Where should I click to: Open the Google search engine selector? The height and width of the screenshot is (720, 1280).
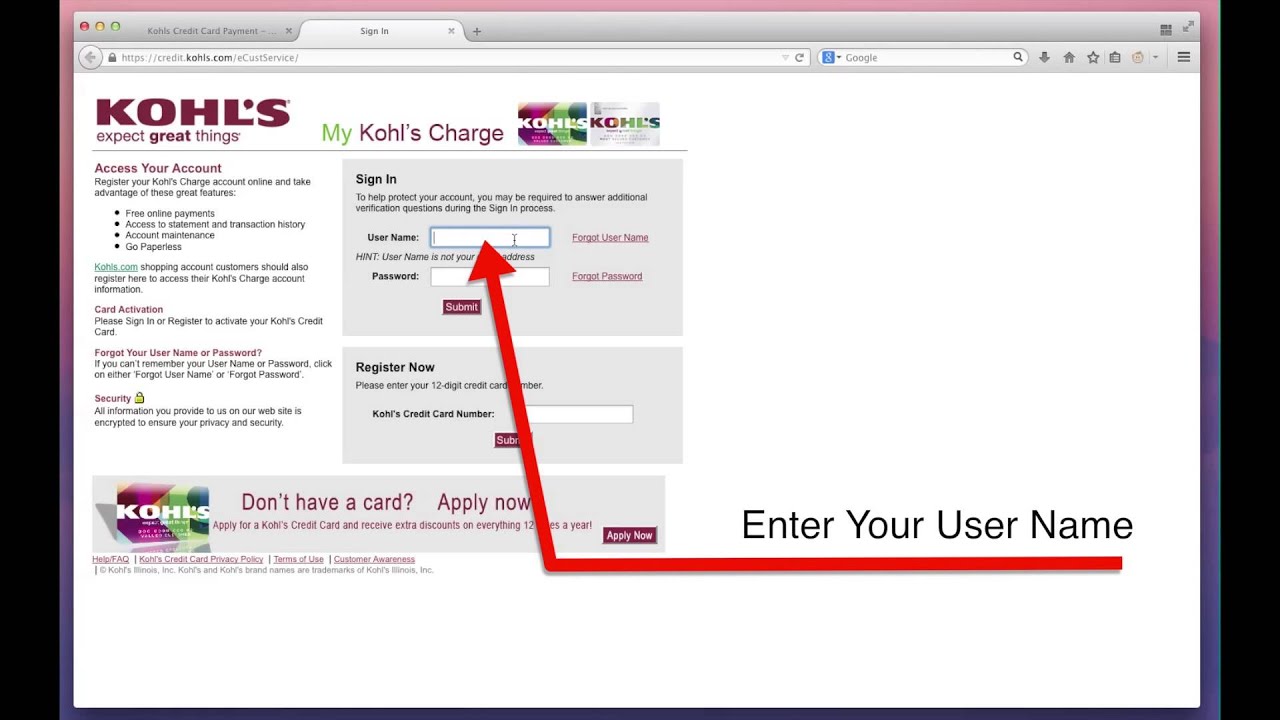point(831,58)
